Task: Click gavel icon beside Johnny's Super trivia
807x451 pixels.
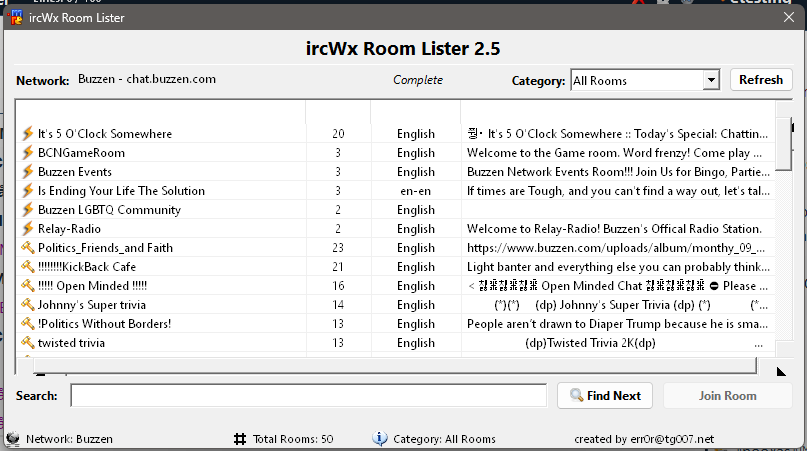Action: pos(27,305)
